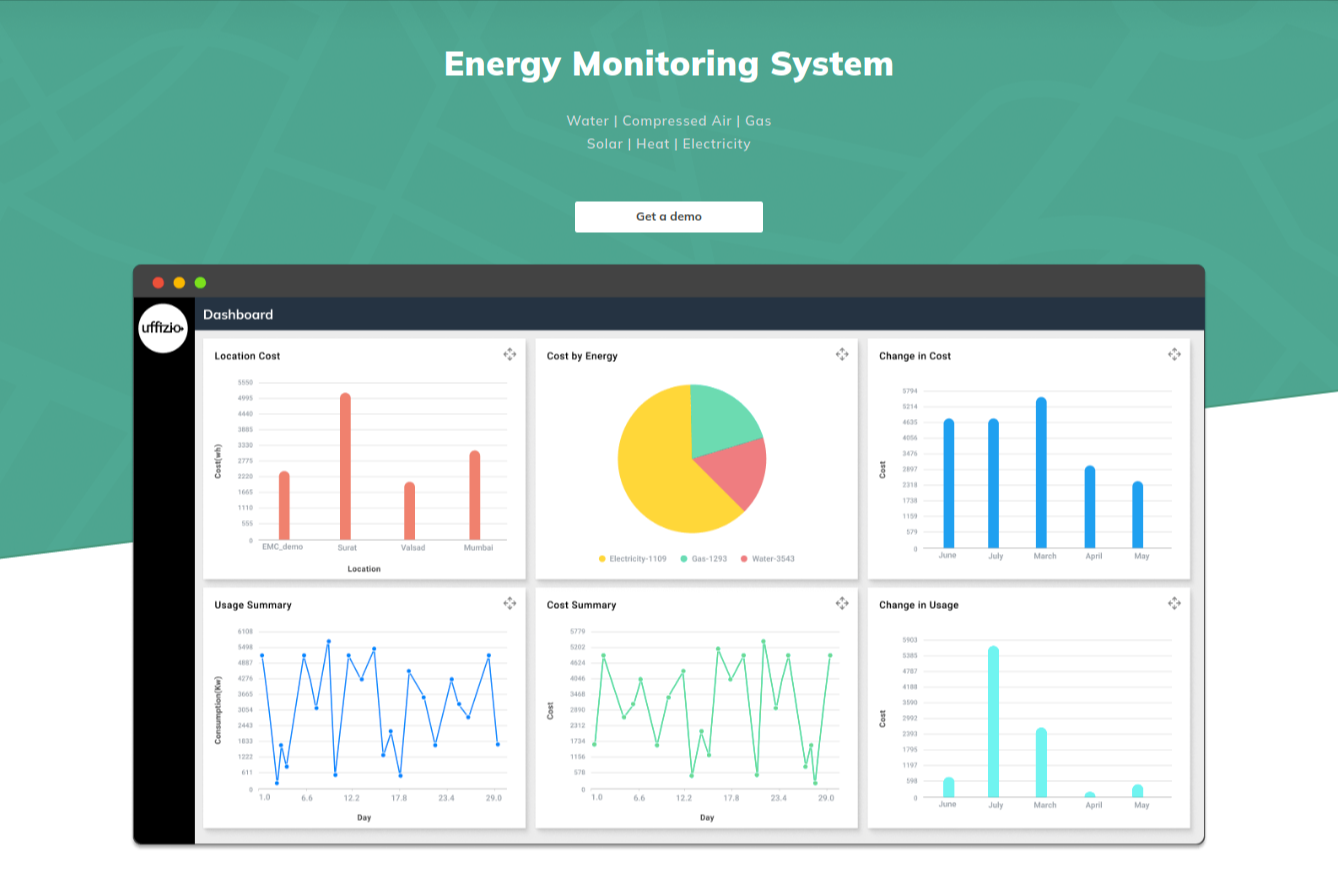
Task: Expand the Usage Summary chart panel
Action: [x=509, y=603]
